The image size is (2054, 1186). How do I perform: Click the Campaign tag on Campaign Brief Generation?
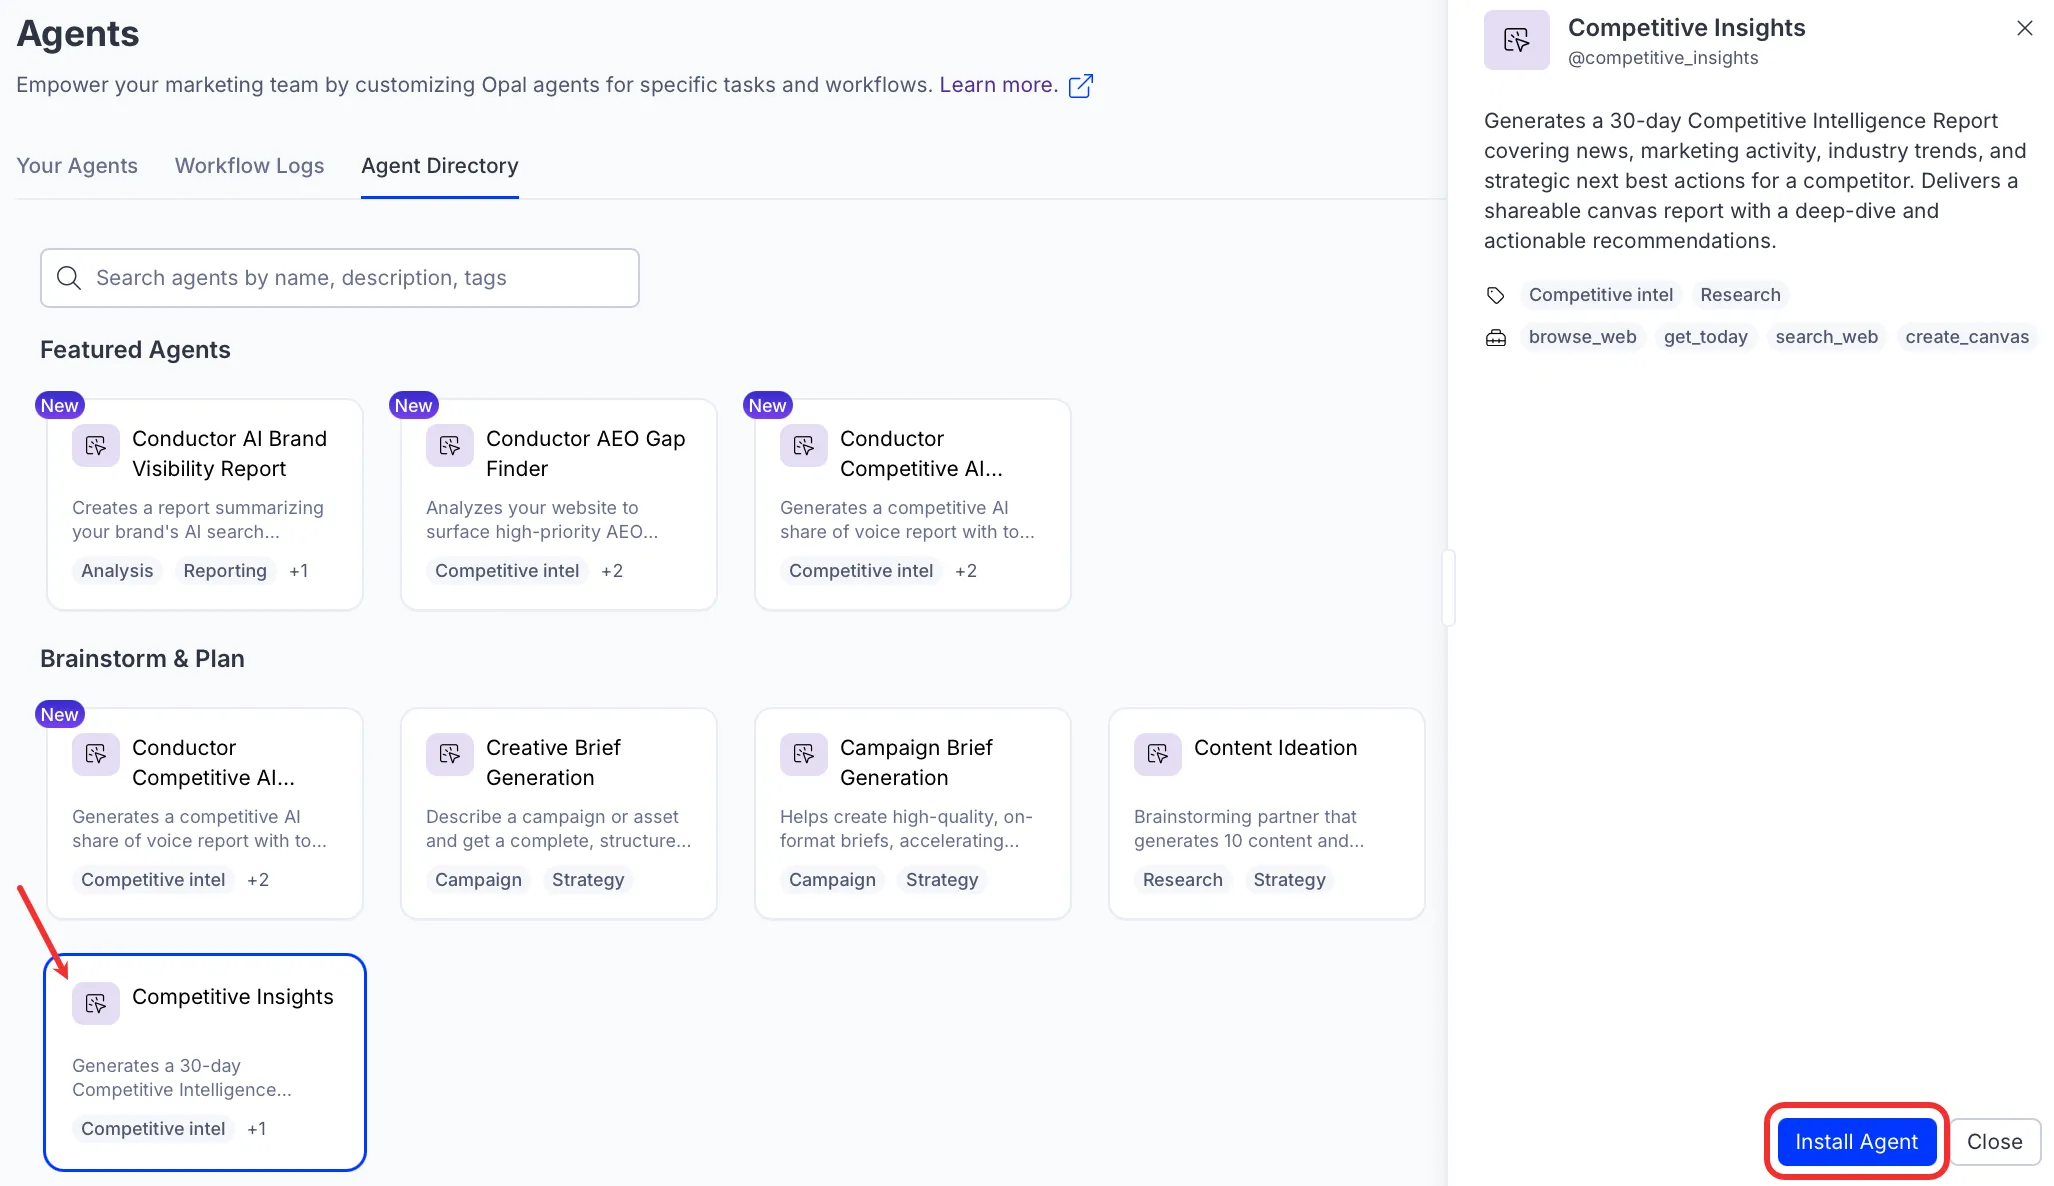[x=832, y=880]
